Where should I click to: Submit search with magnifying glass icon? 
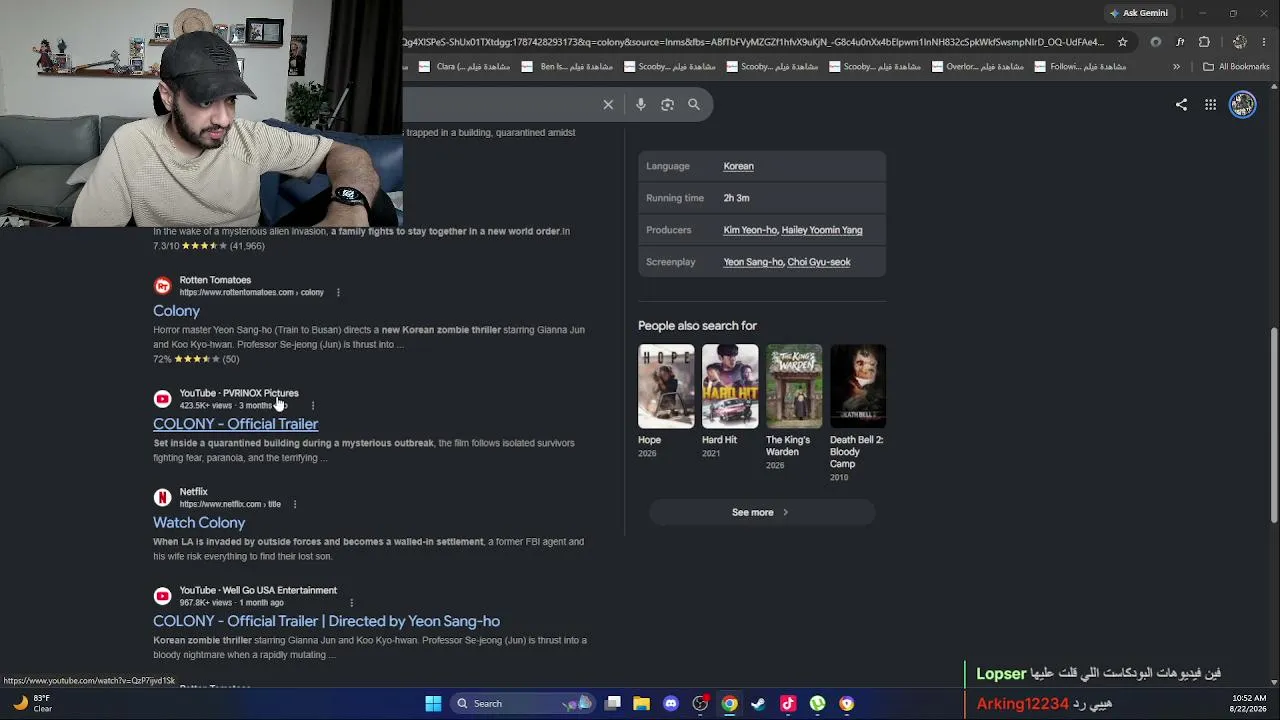tap(694, 104)
